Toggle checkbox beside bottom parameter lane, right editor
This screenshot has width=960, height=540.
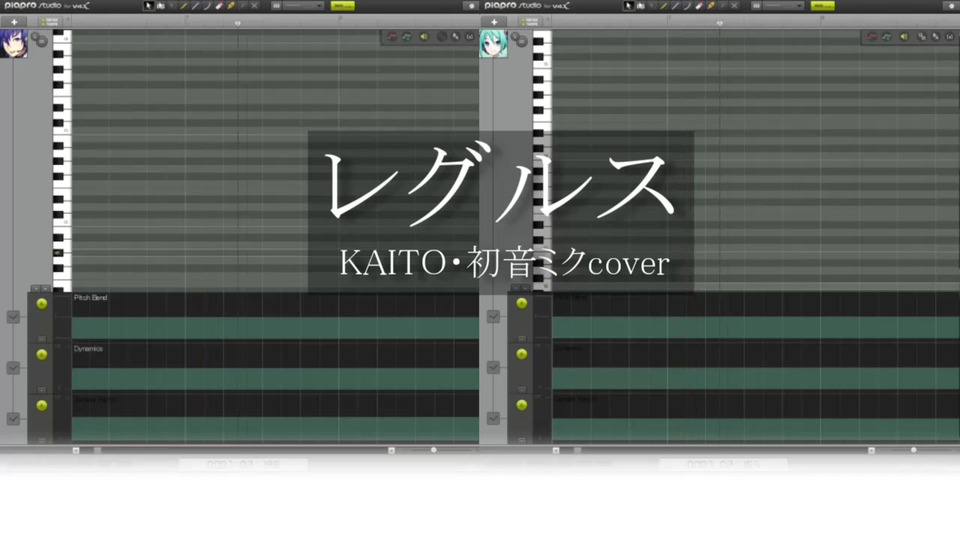pos(493,418)
